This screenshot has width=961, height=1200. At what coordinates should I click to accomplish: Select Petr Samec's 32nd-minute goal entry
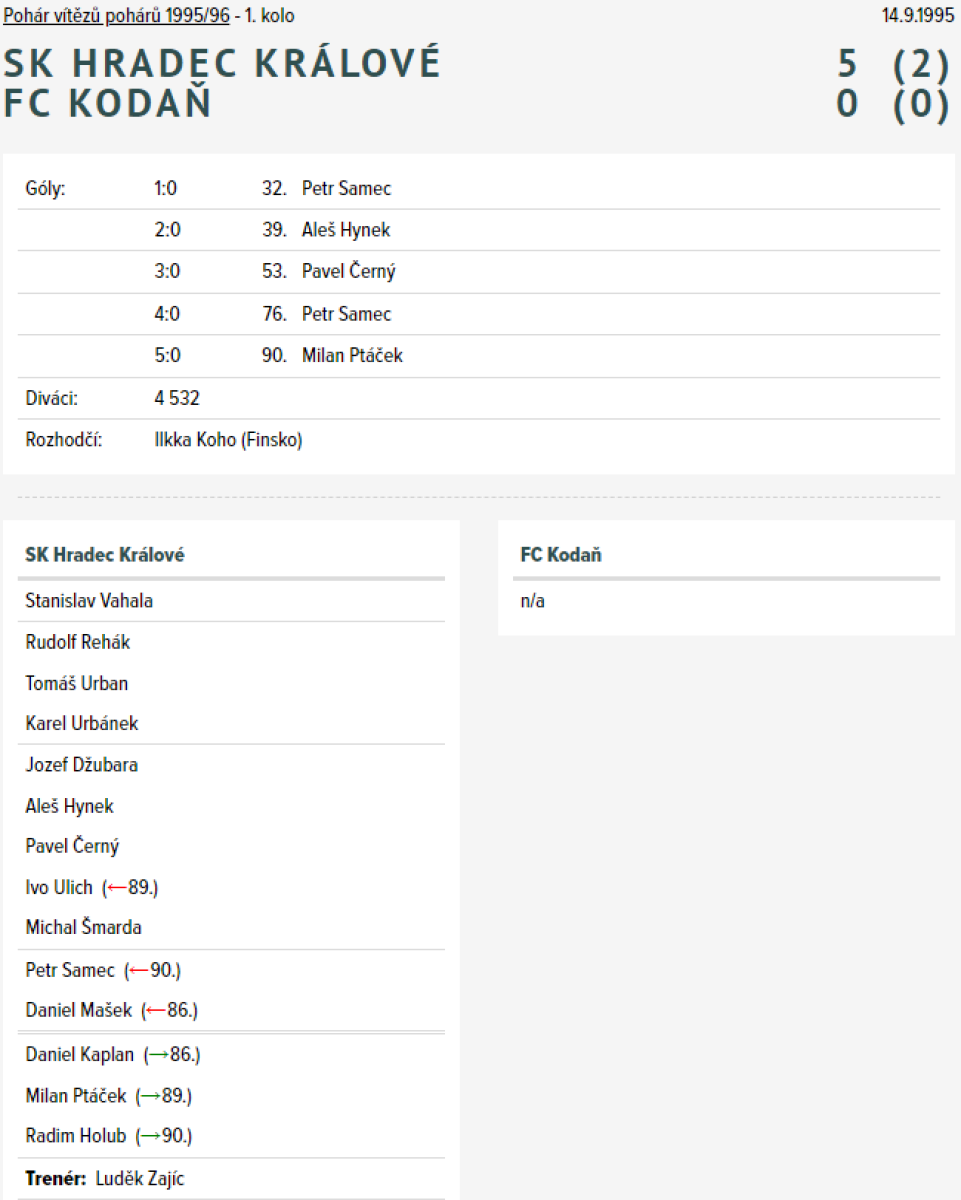[346, 188]
